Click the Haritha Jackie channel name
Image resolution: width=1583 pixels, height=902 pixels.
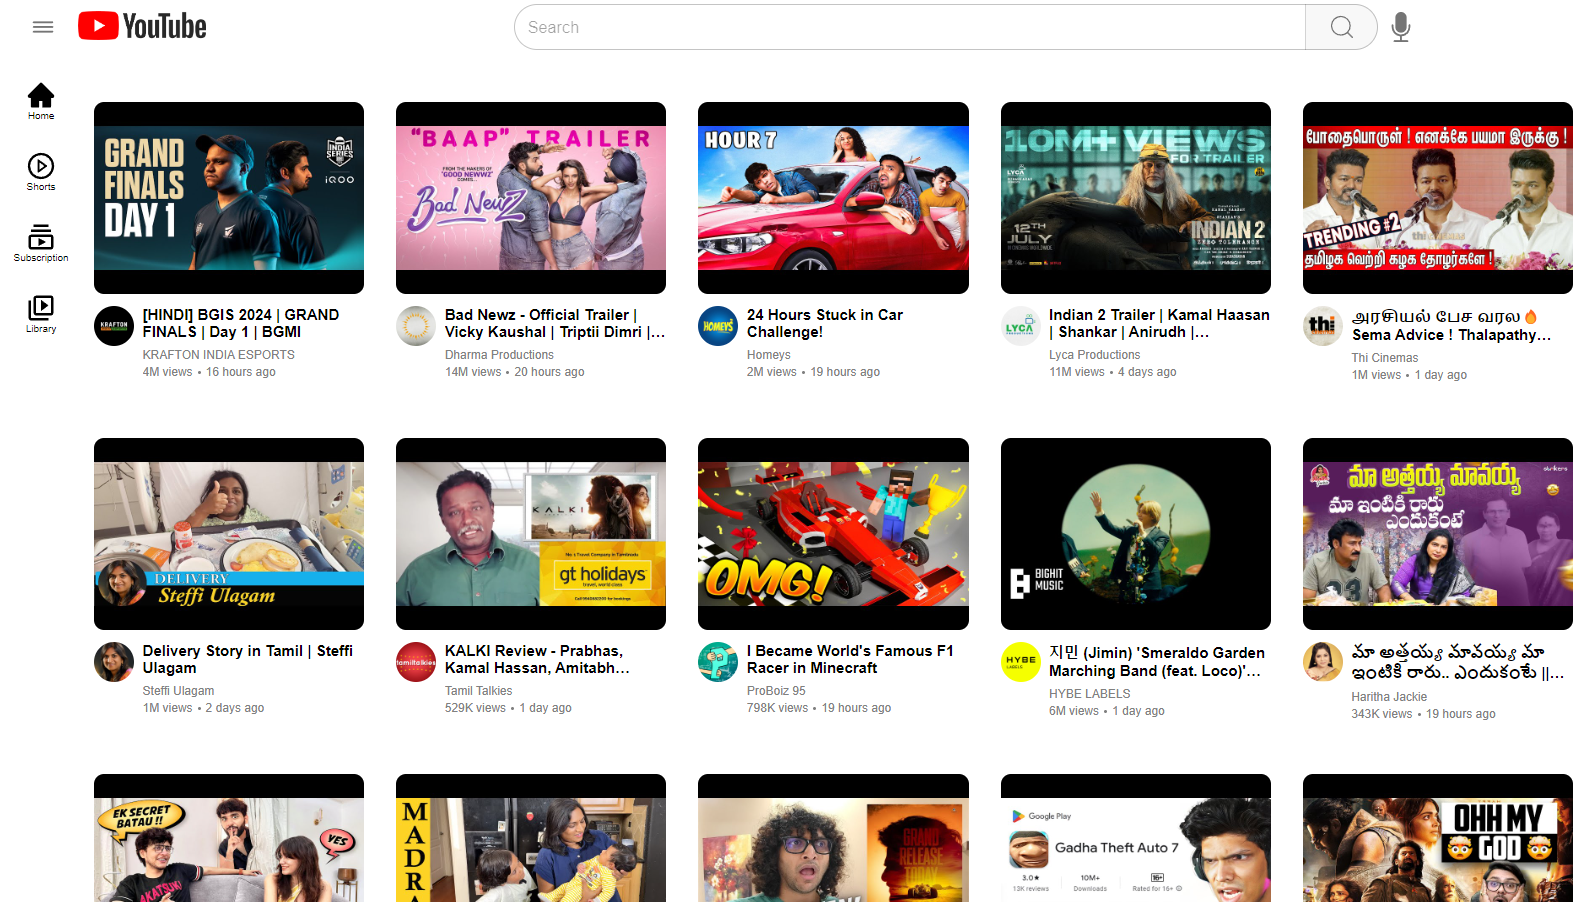pyautogui.click(x=1389, y=697)
